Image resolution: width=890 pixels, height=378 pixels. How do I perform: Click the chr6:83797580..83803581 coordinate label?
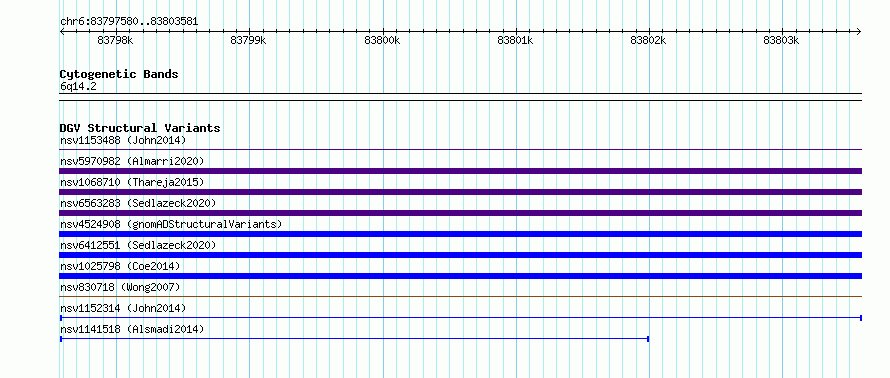[129, 22]
